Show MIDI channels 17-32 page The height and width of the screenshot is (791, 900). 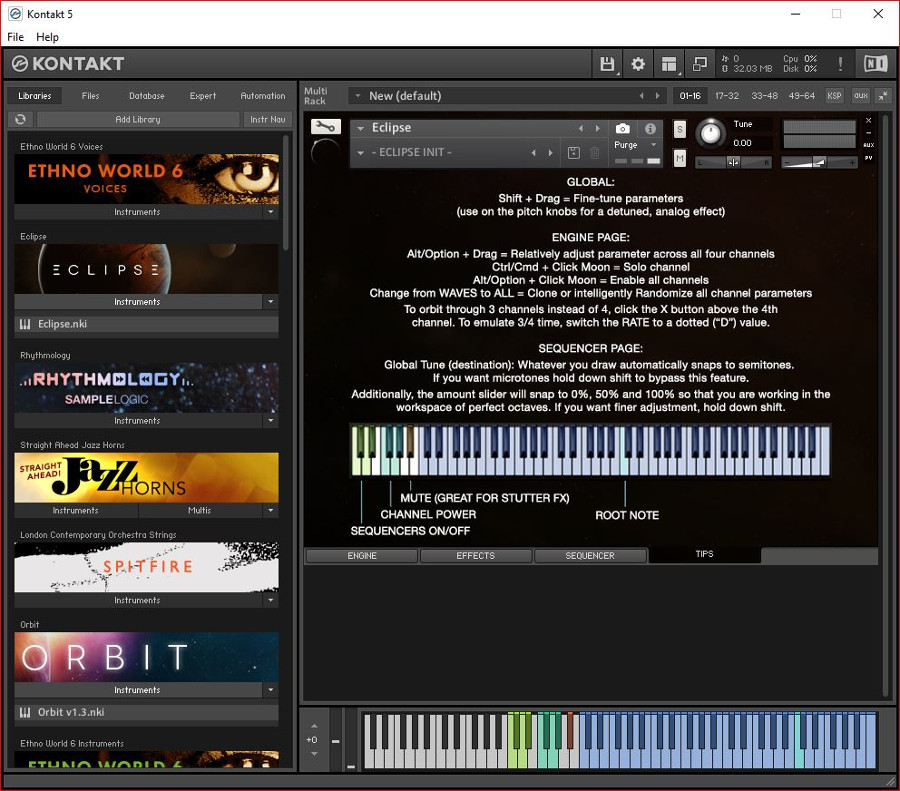[x=727, y=96]
